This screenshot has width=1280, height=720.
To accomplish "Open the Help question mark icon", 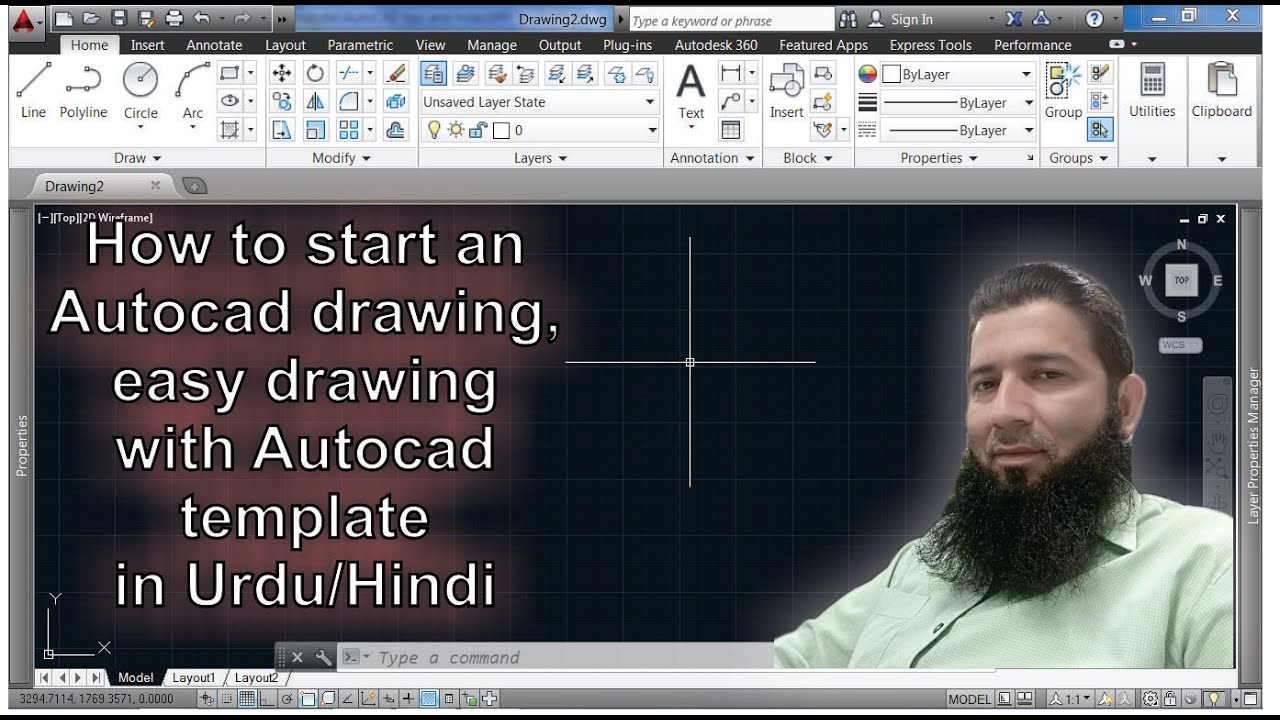I will pyautogui.click(x=1094, y=19).
